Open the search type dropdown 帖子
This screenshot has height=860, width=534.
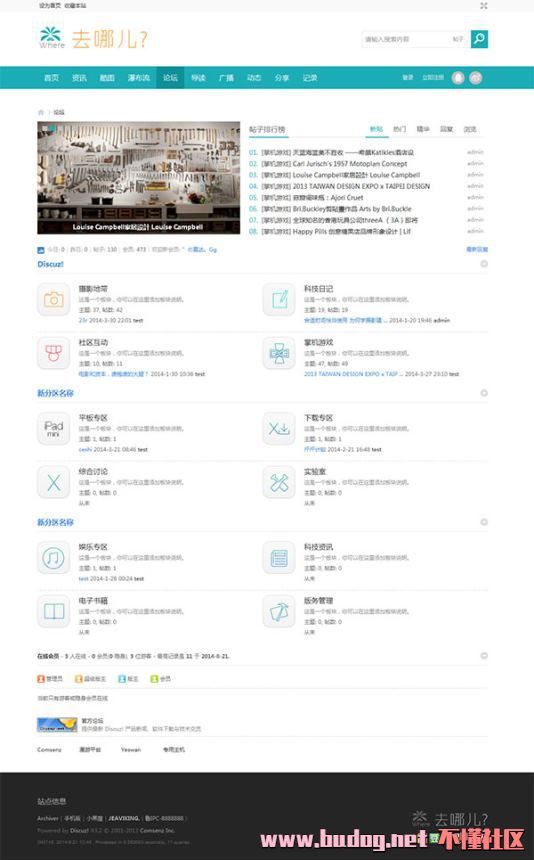click(x=458, y=39)
